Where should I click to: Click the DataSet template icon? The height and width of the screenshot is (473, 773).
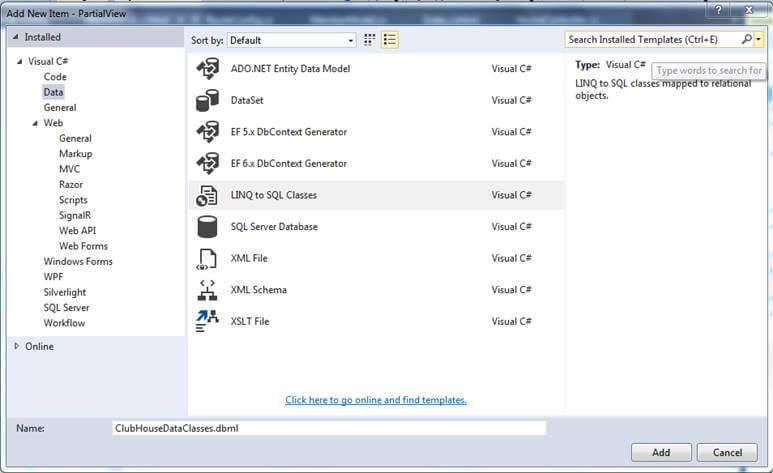click(208, 100)
